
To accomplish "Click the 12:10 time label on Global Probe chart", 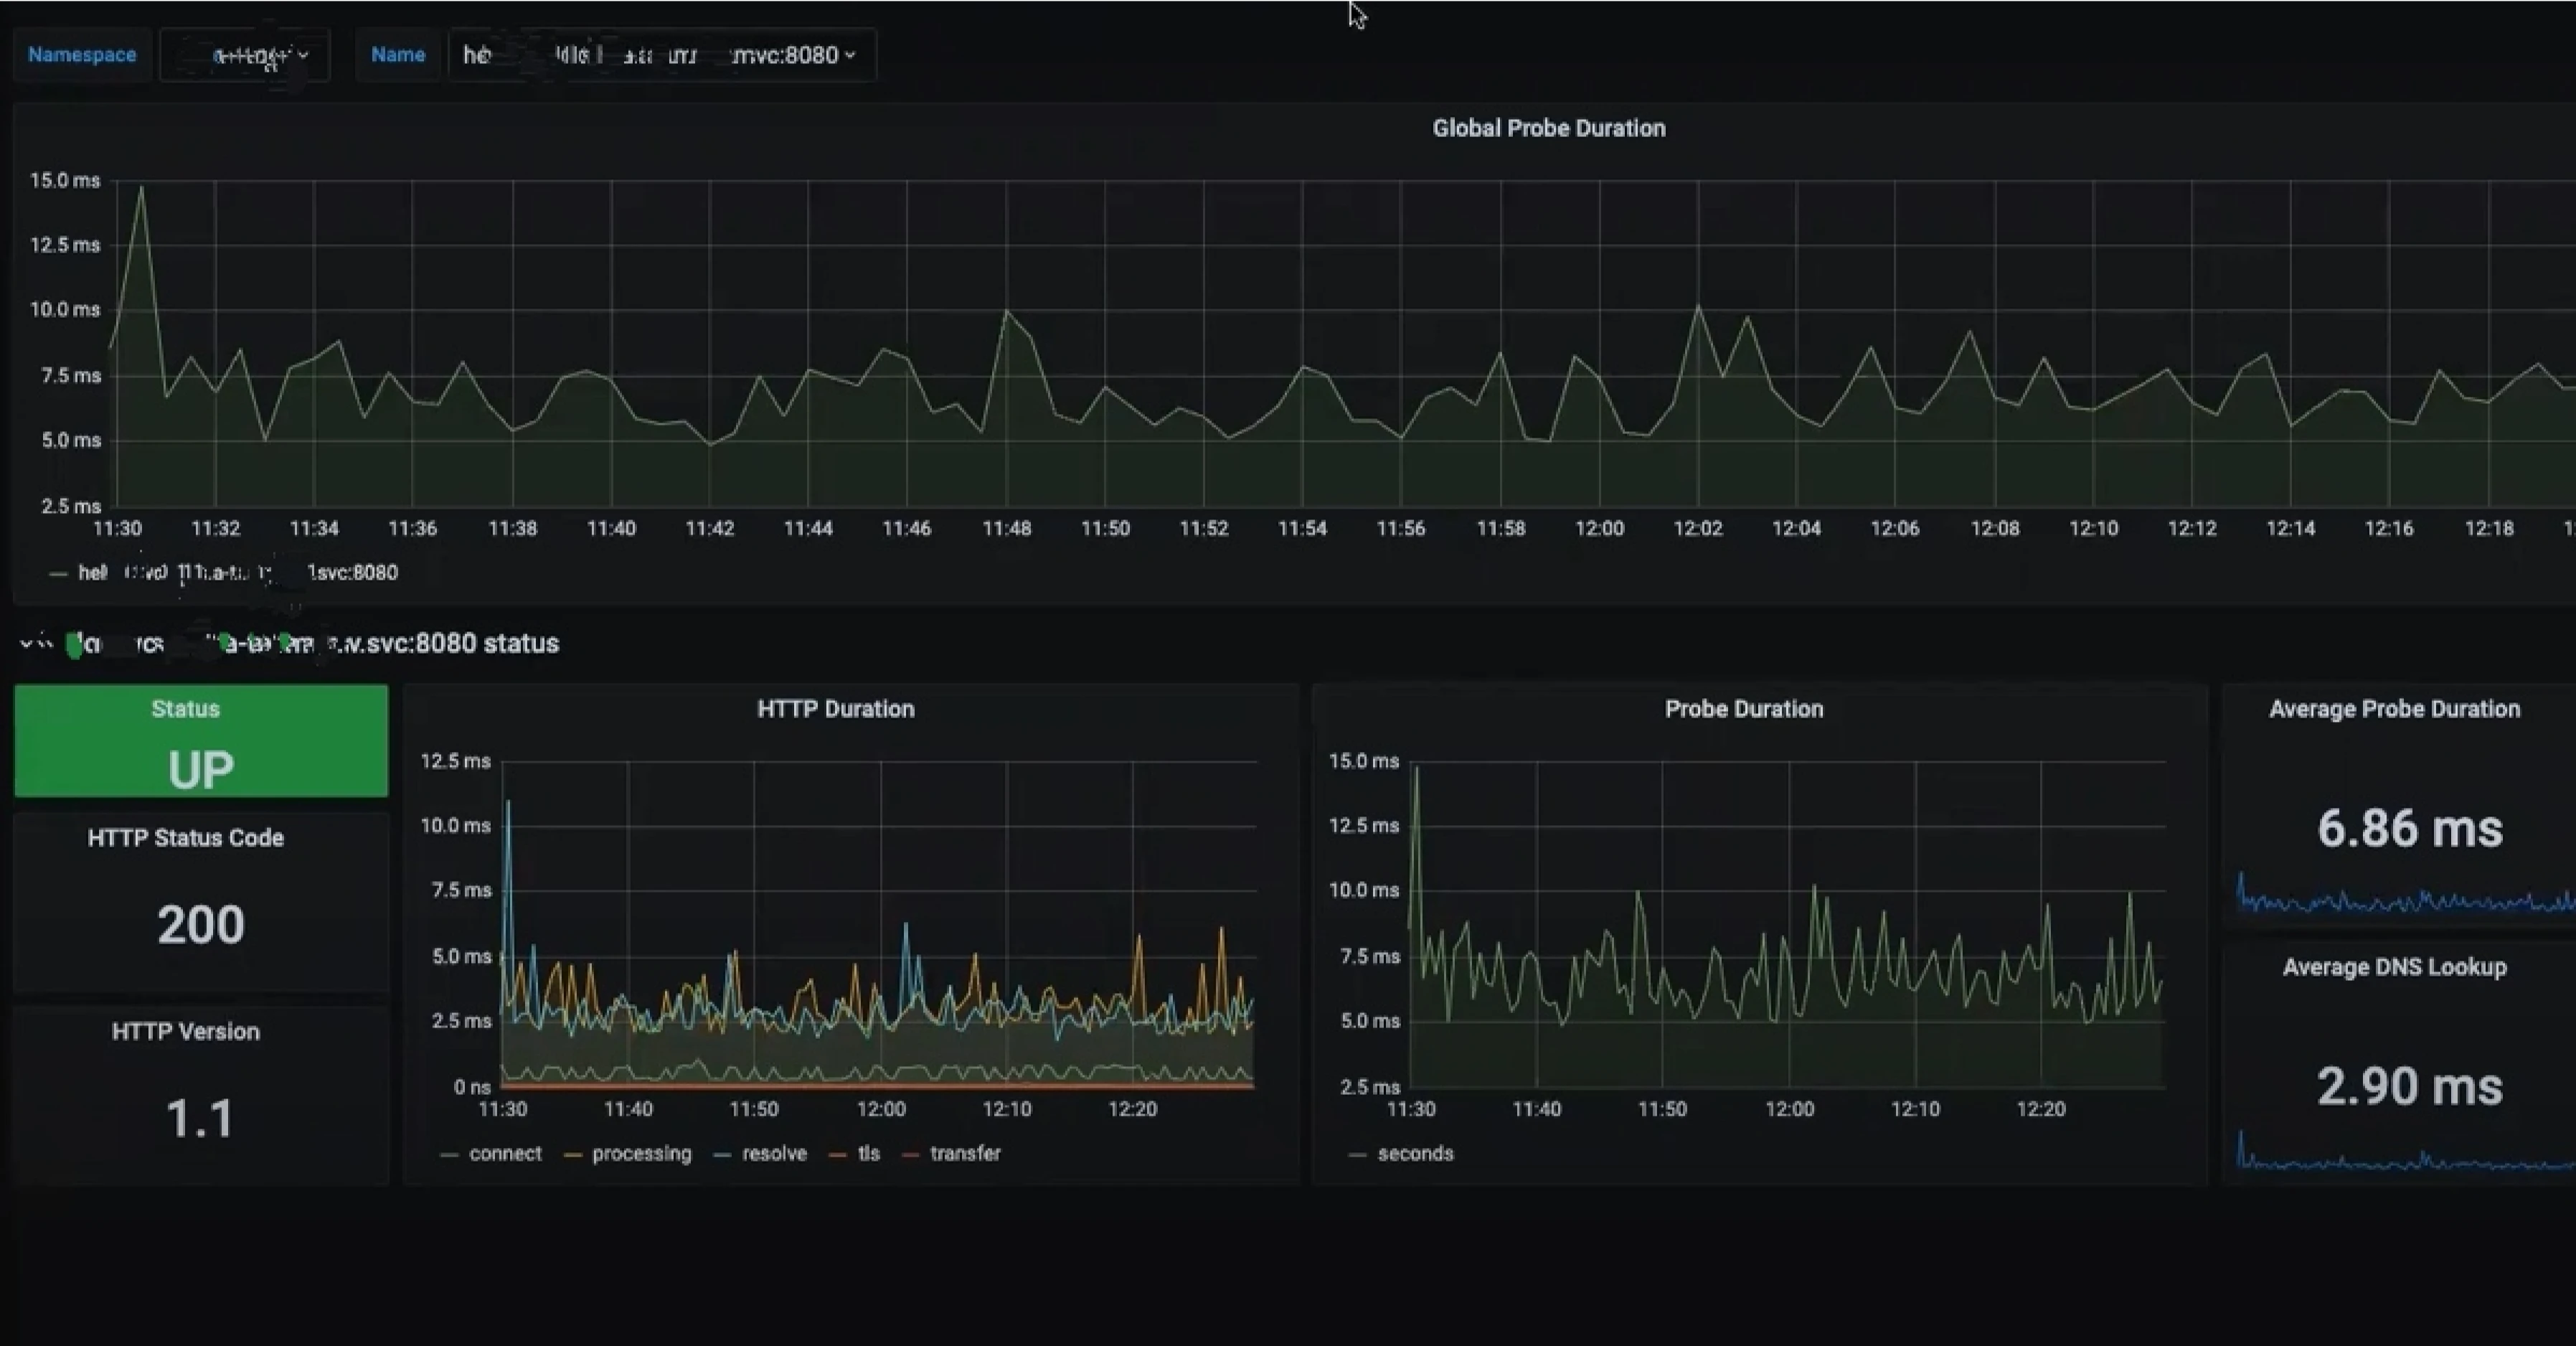I will pyautogui.click(x=2093, y=529).
